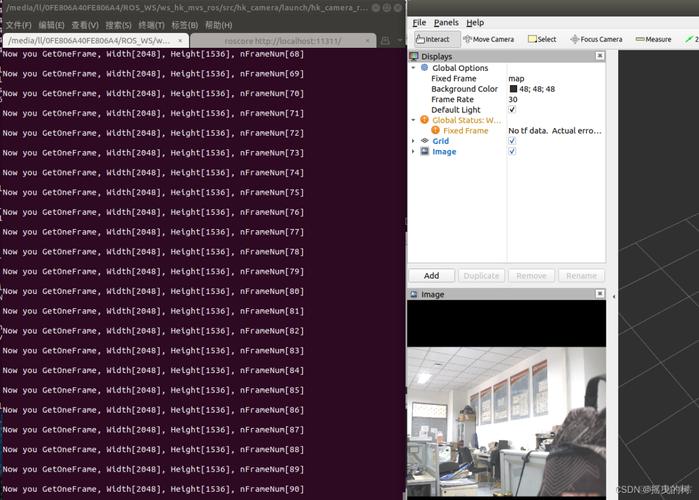Screen dimensions: 699x500
Task: Select the Default Light property label
Action: pos(456,110)
